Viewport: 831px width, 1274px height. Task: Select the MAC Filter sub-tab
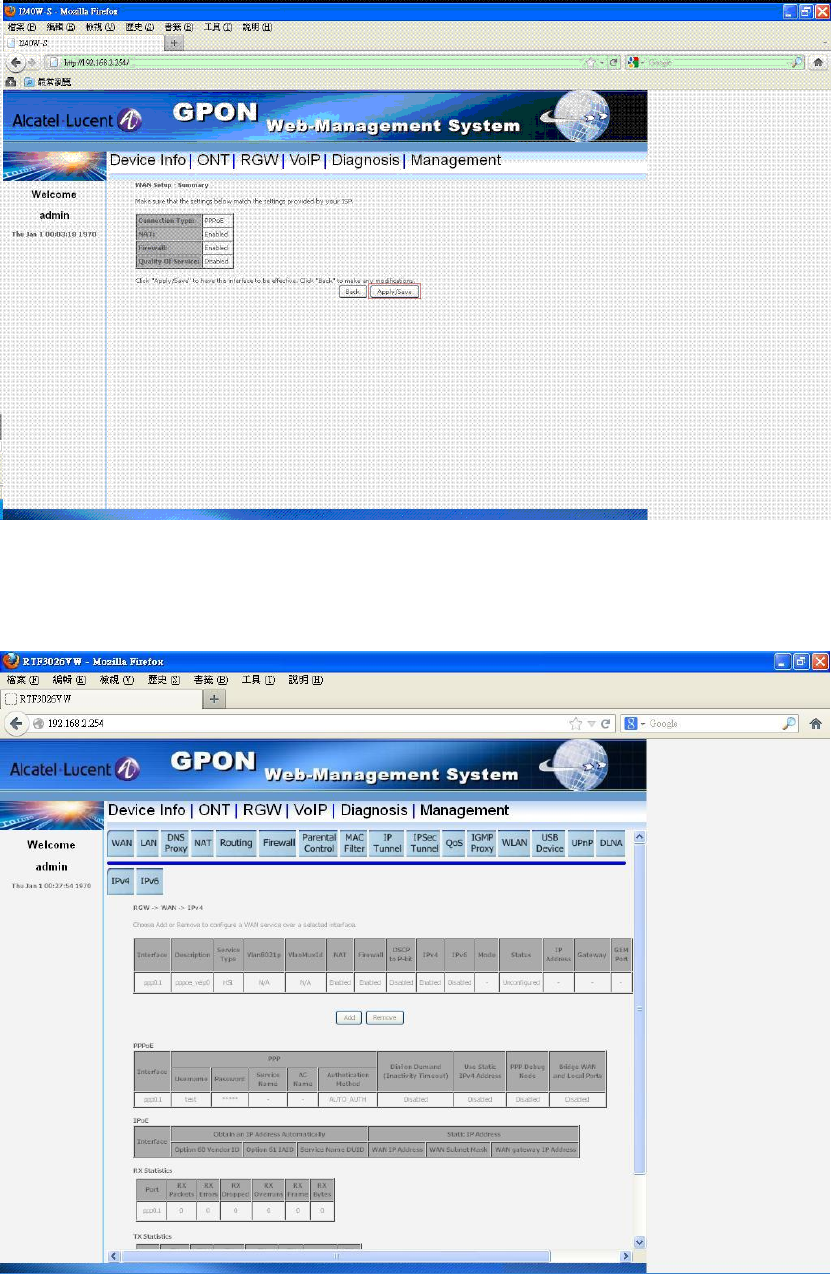click(354, 843)
